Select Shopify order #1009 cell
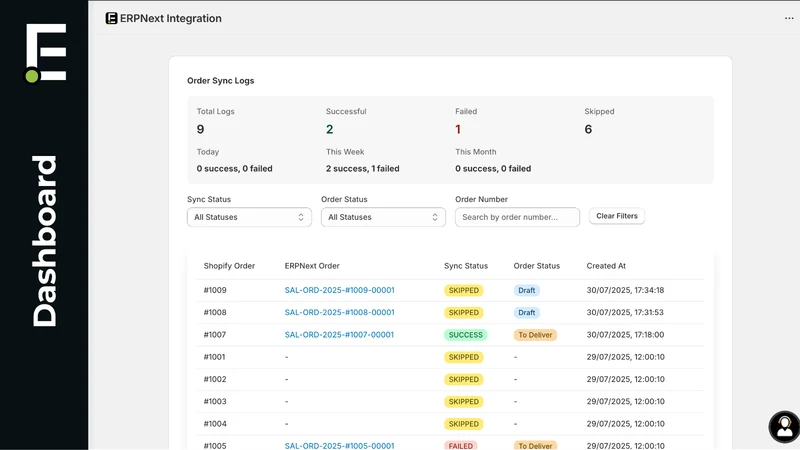Screen dimensions: 800x450 pyautogui.click(x=215, y=290)
